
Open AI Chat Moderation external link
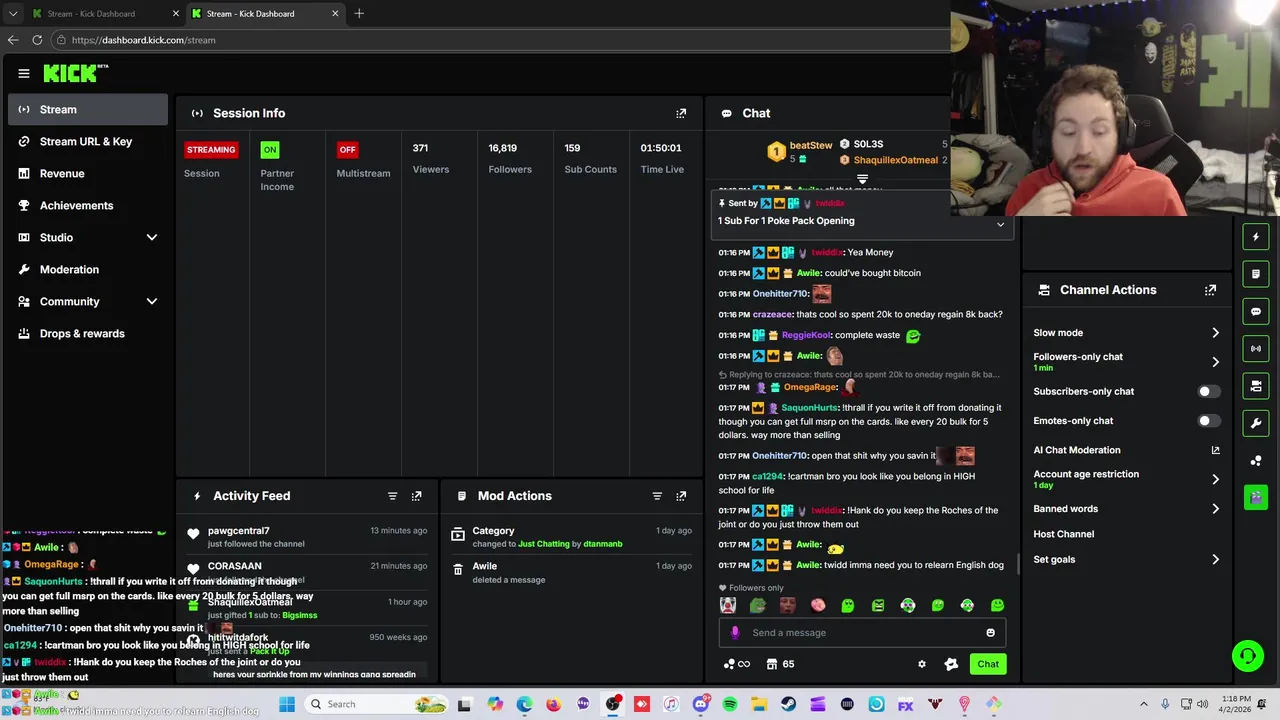[1215, 450]
